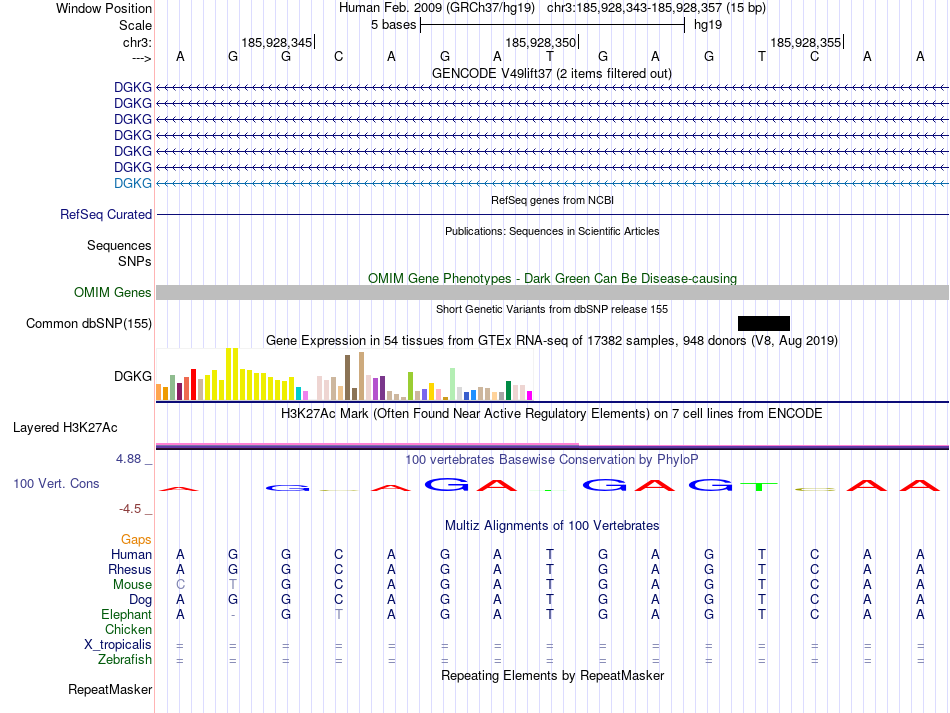
Task: Click the OMIM Genes track label
Action: point(113,293)
